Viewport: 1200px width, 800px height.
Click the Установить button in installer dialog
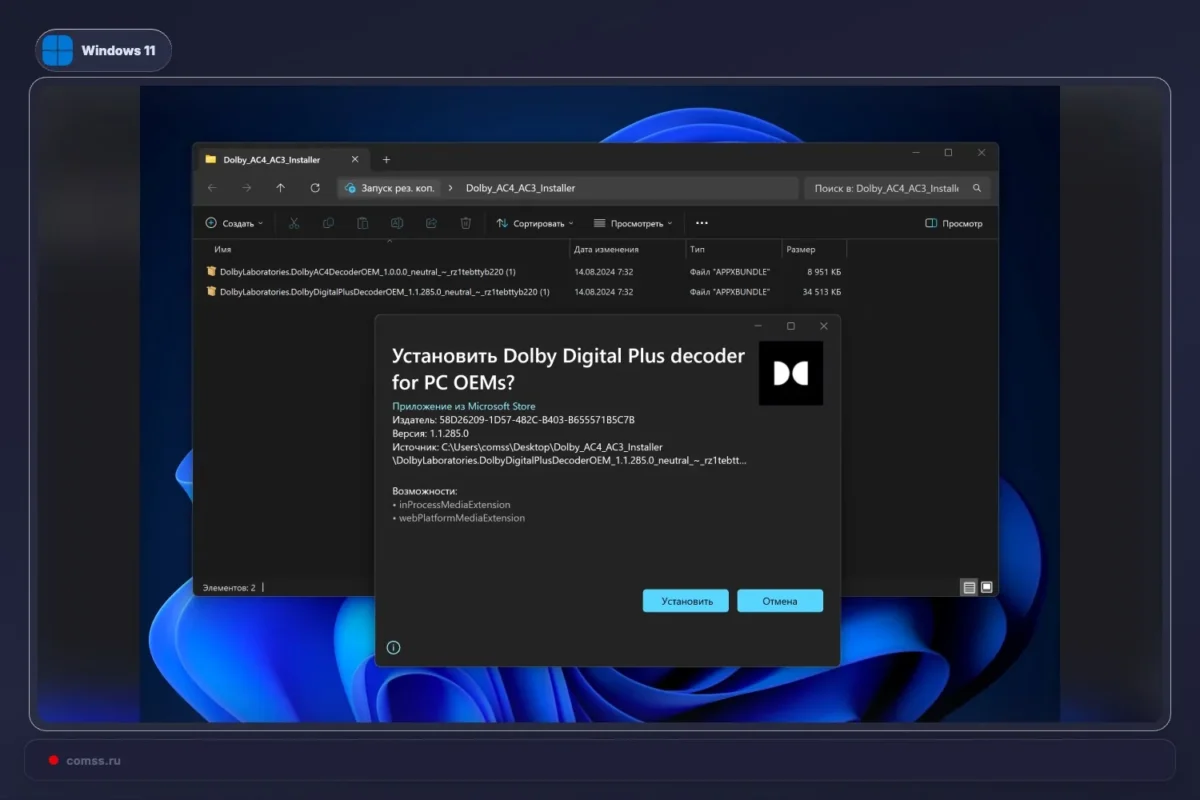click(x=685, y=601)
